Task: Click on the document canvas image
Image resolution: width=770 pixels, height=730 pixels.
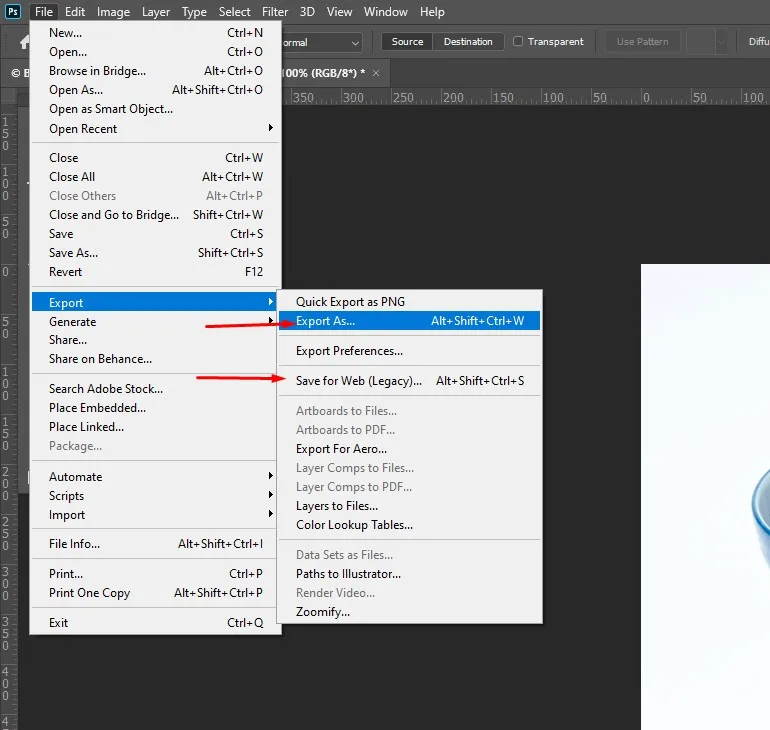Action: (705, 450)
